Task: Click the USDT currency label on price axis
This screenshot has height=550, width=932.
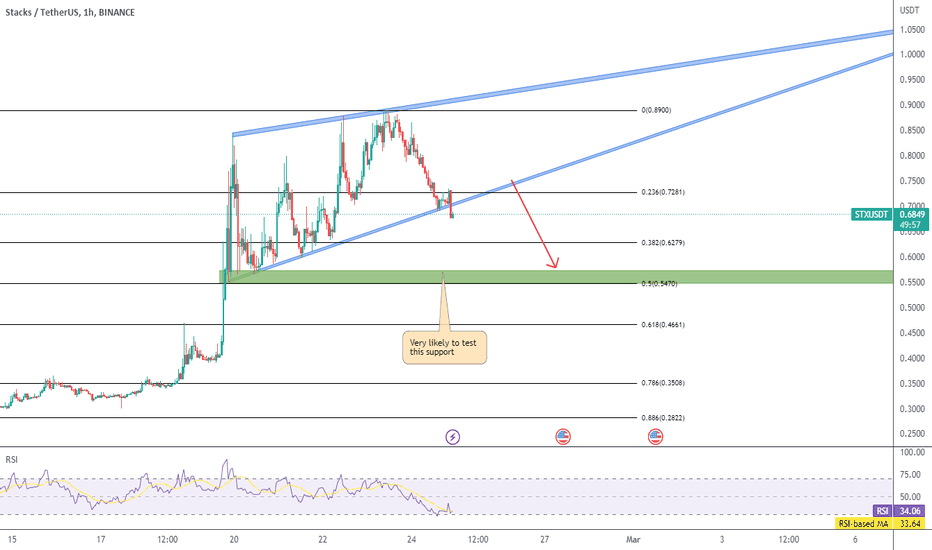Action: click(909, 10)
